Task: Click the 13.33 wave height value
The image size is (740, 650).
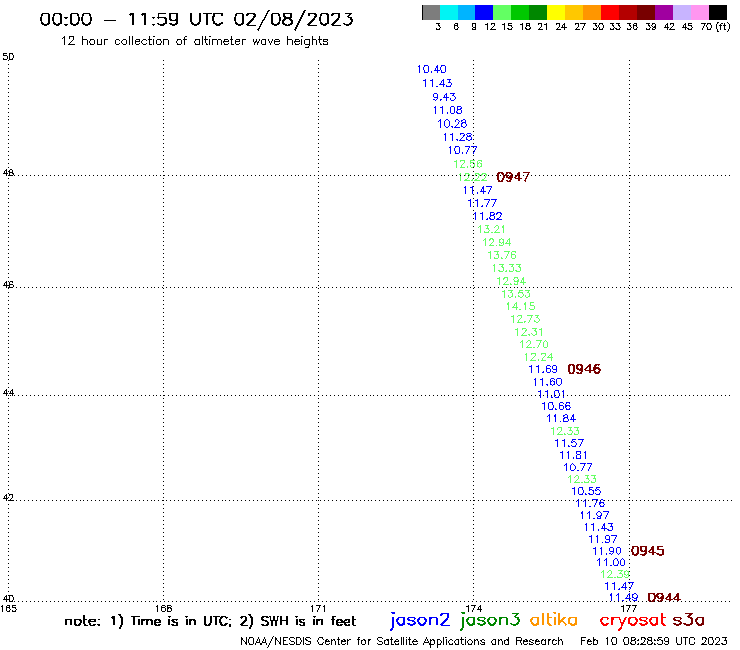Action: click(506, 269)
